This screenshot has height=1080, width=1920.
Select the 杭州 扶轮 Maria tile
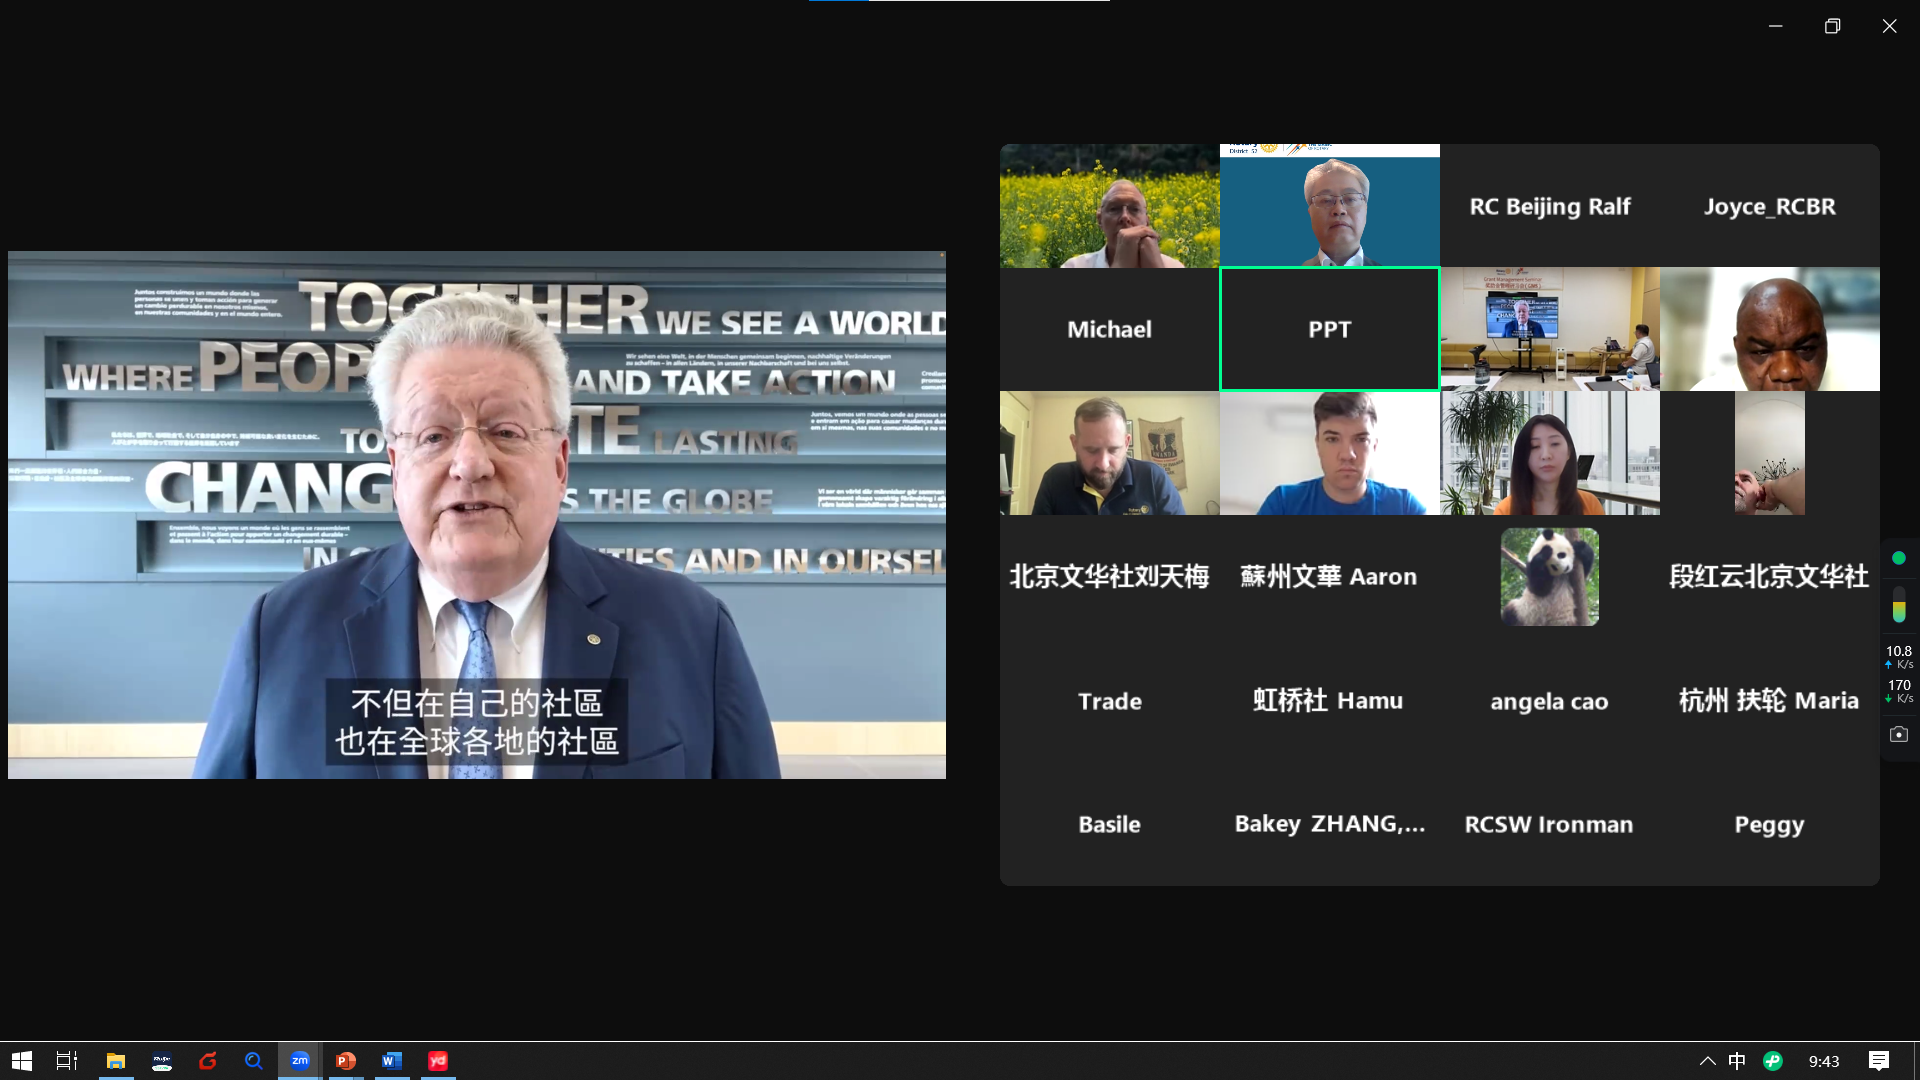click(1770, 701)
